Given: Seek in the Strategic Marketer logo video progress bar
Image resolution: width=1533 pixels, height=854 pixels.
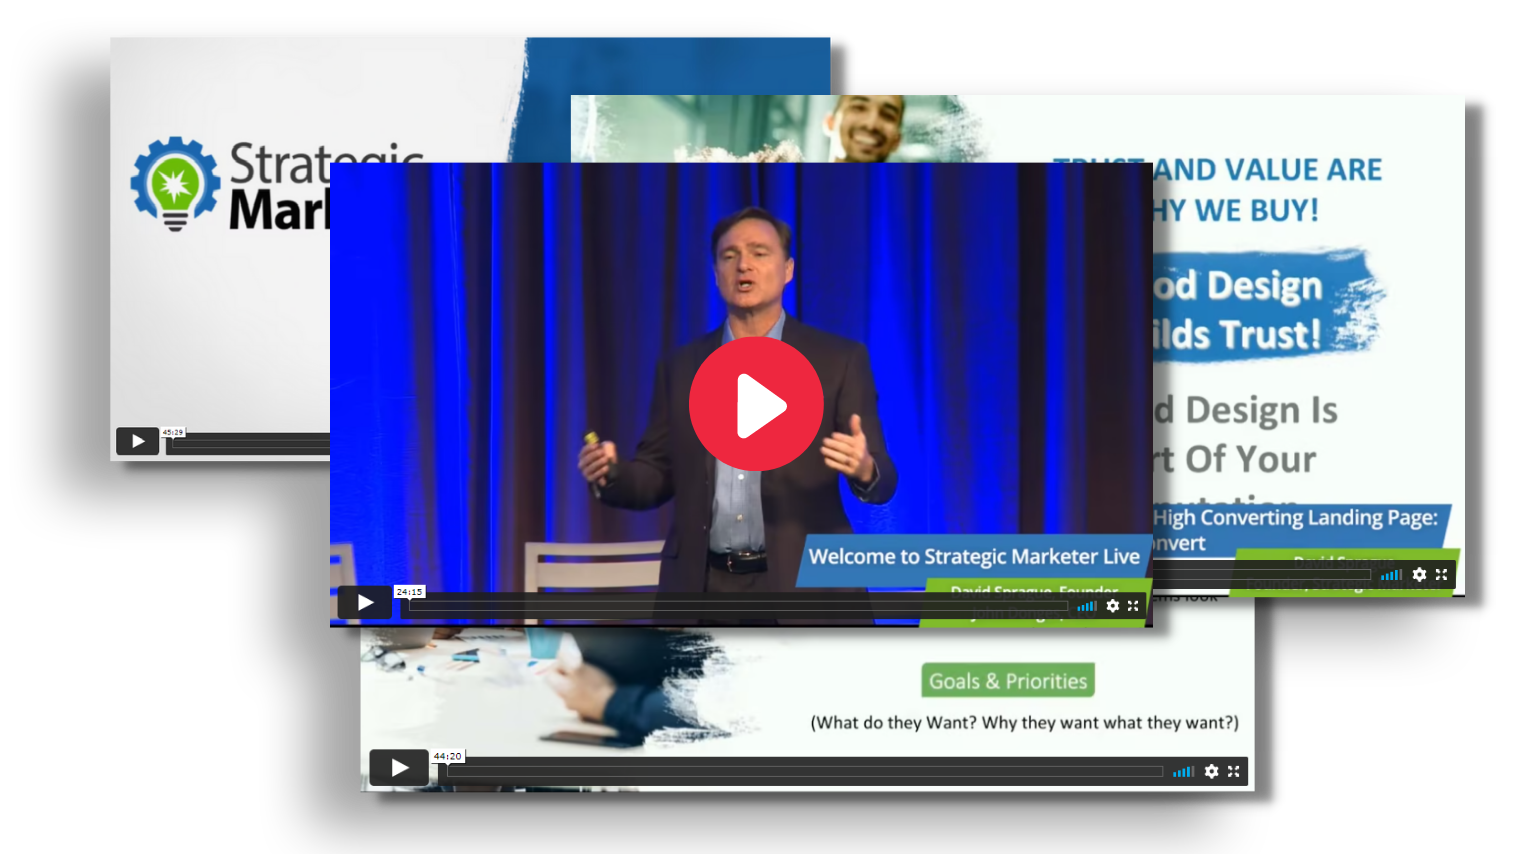Looking at the screenshot, I should tap(248, 445).
